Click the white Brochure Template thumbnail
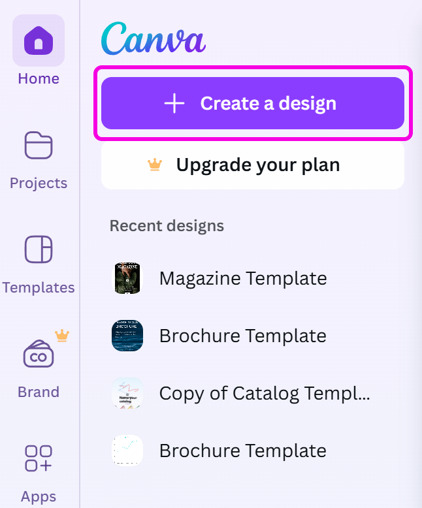The width and height of the screenshot is (422, 508). tap(127, 451)
